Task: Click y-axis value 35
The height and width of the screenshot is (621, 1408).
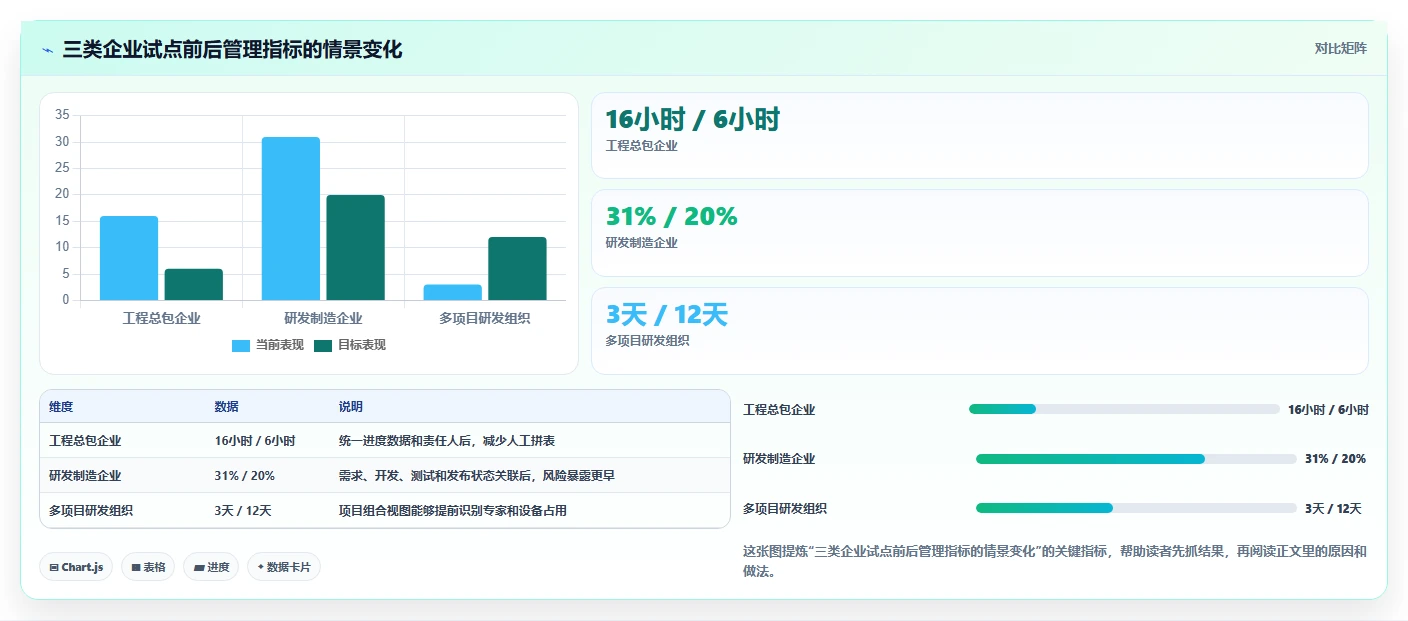Action: [62, 115]
